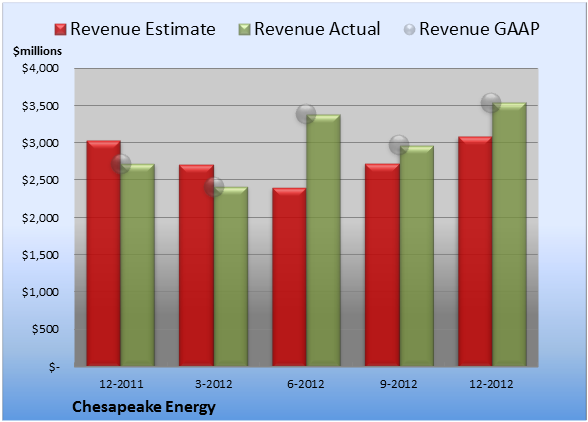Screen dimensions: 588x422
Task: Click the 12-2011 quarter label
Action: click(121, 384)
